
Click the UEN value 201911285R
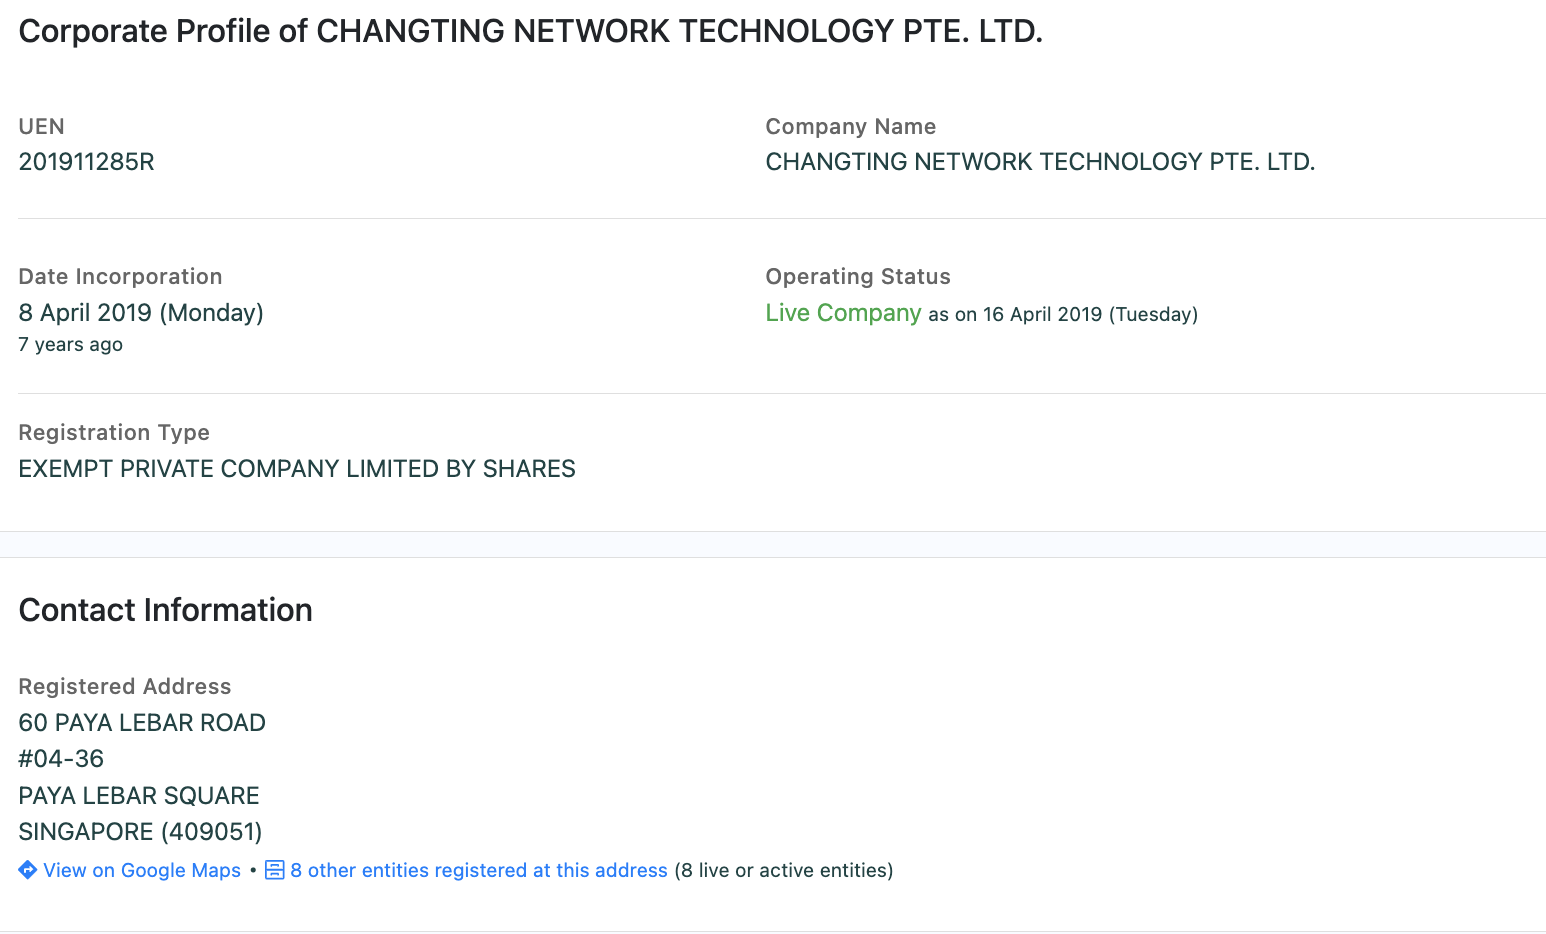[x=86, y=162]
